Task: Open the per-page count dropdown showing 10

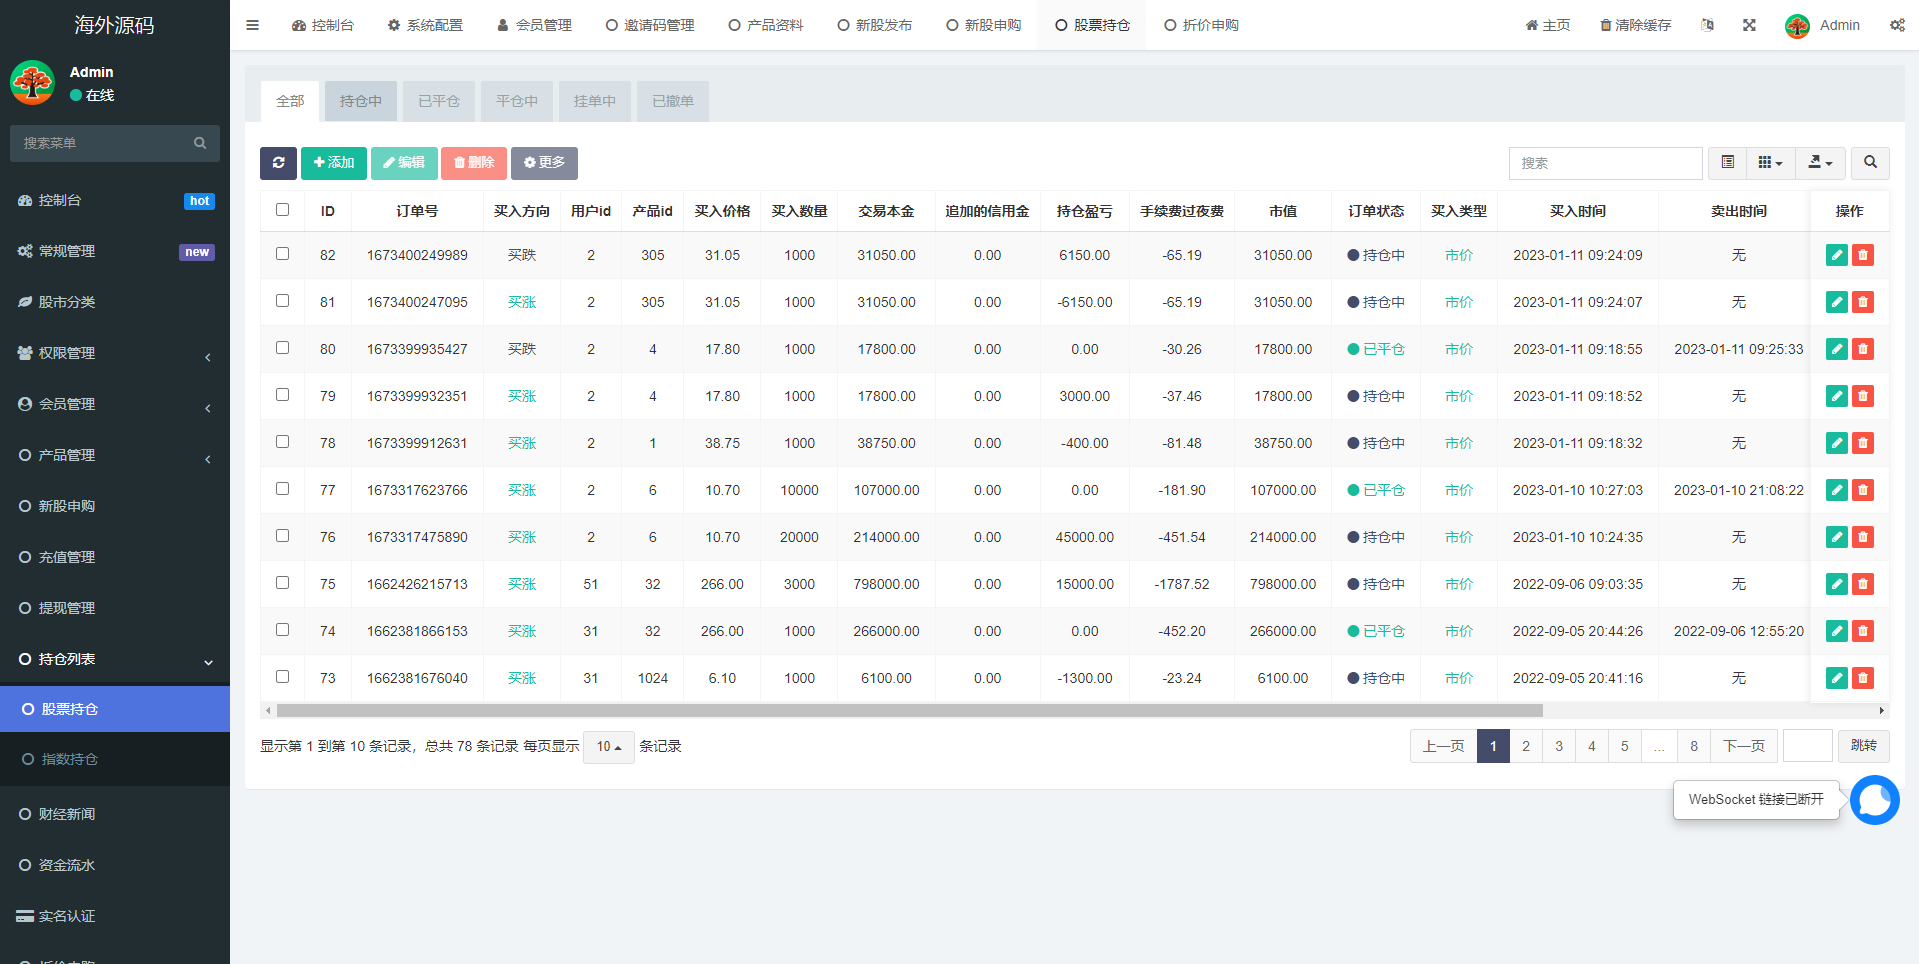Action: click(608, 746)
